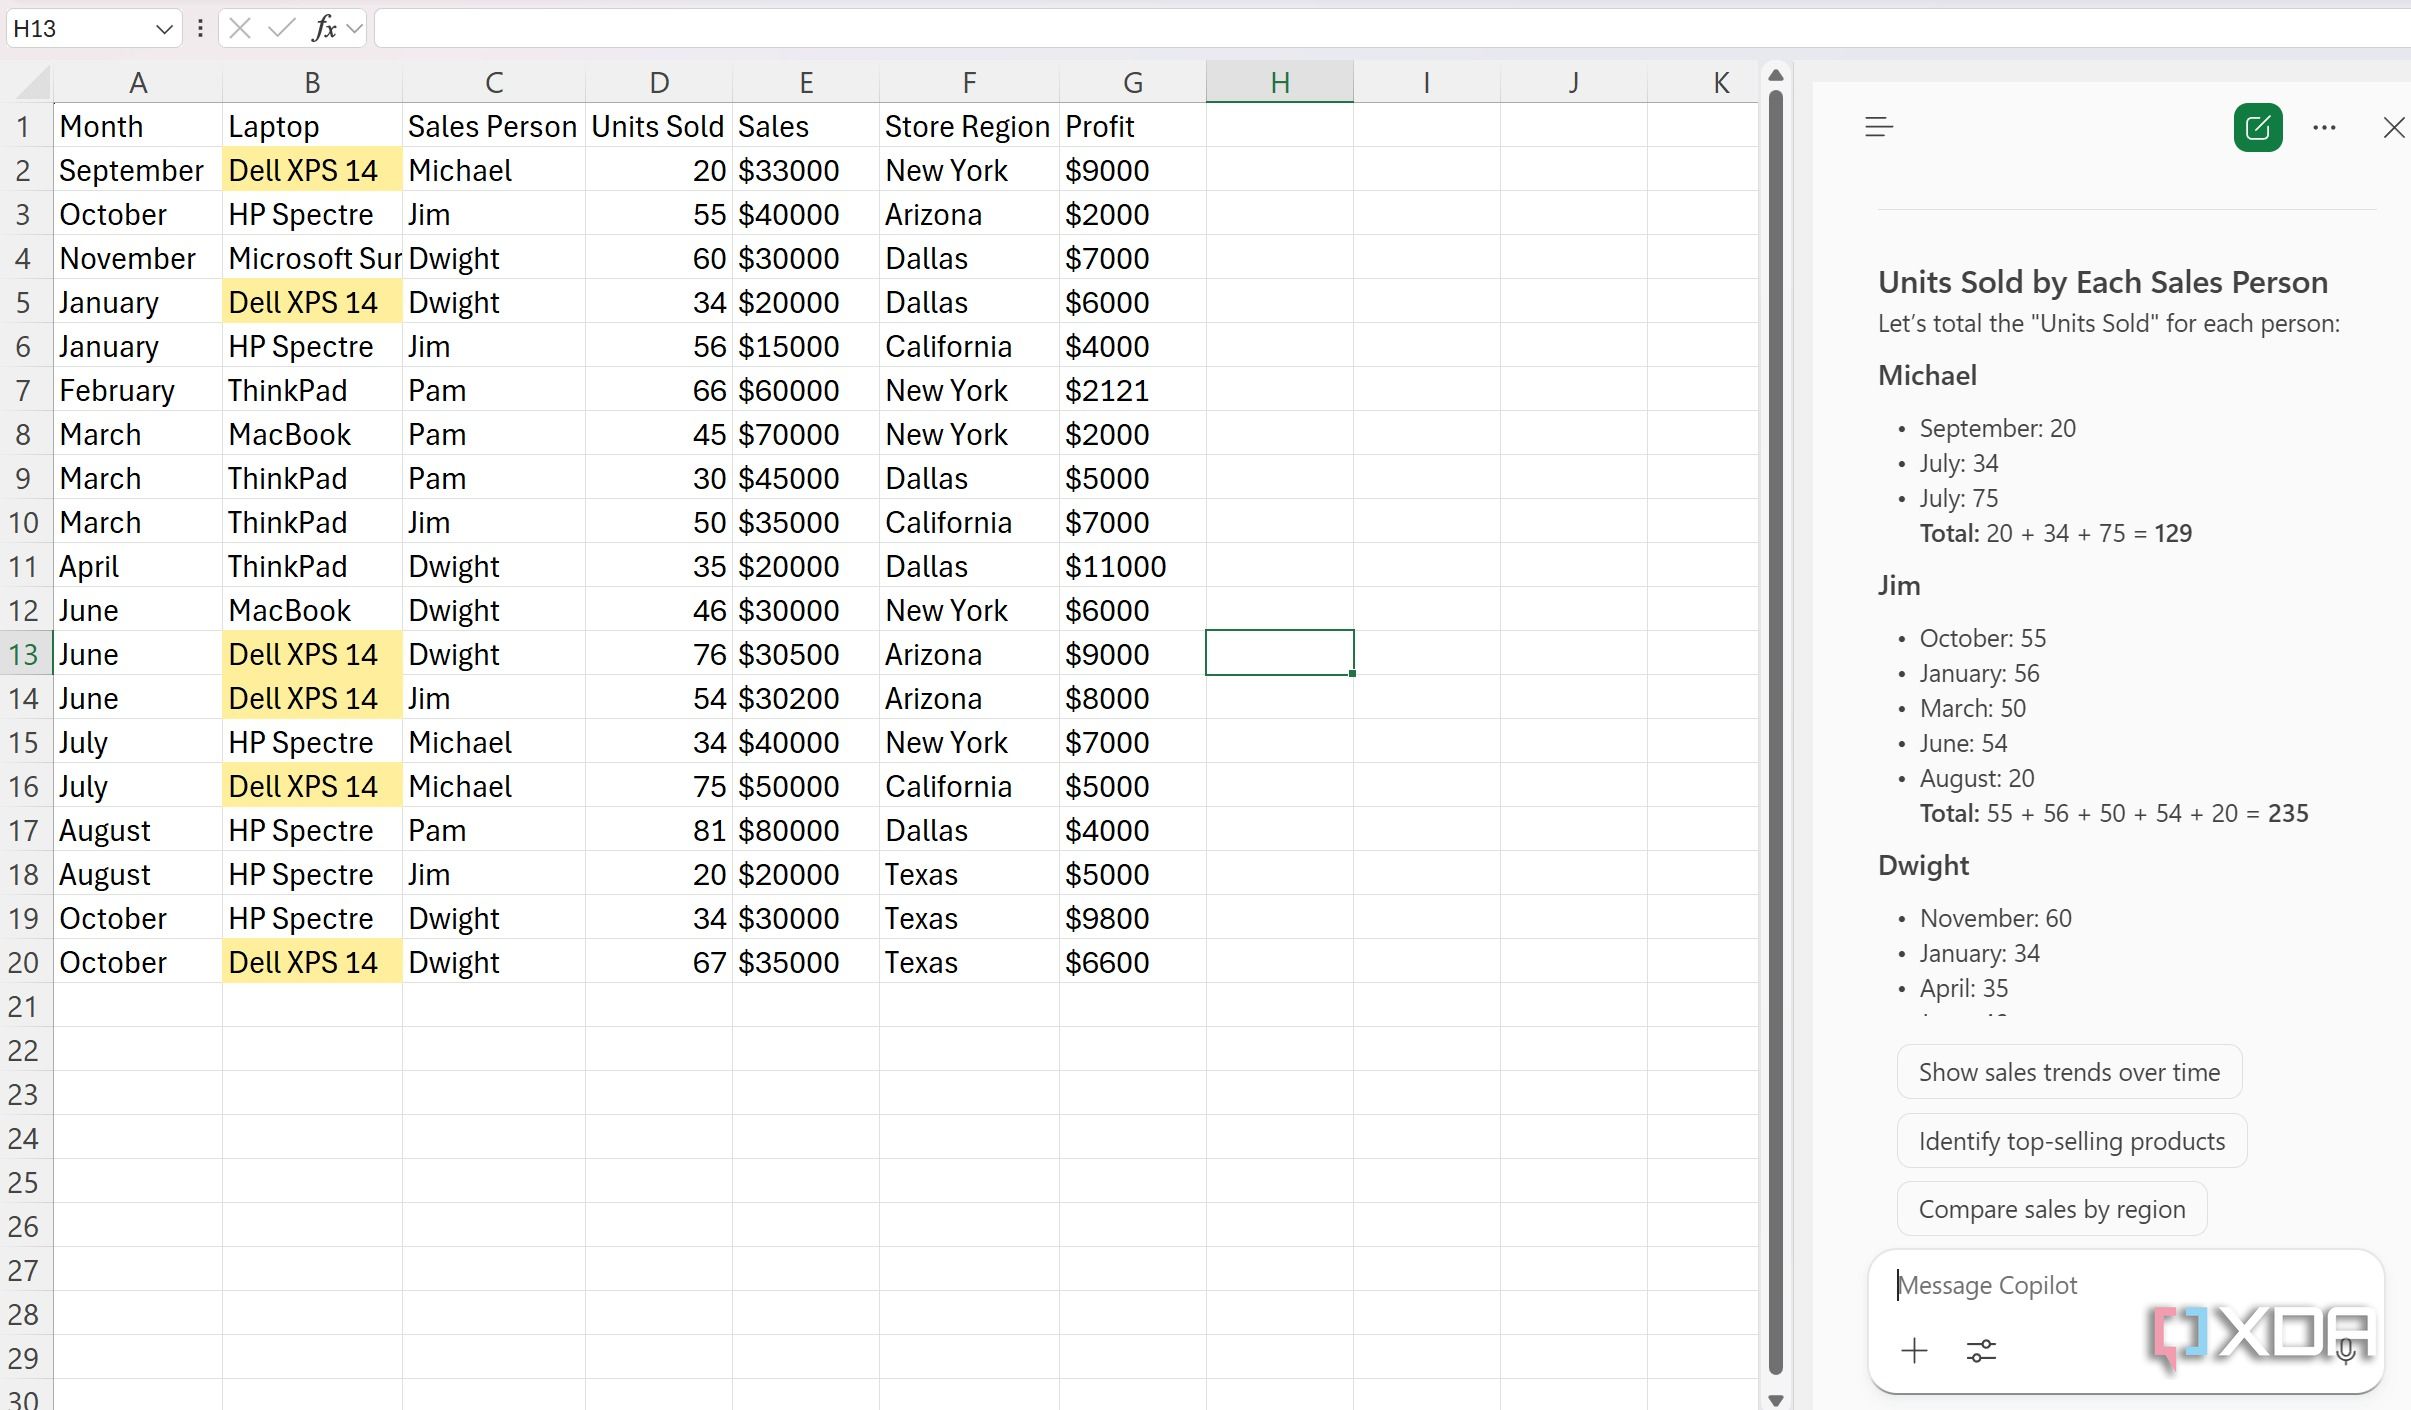
Task: Select column A header
Action: point(138,83)
